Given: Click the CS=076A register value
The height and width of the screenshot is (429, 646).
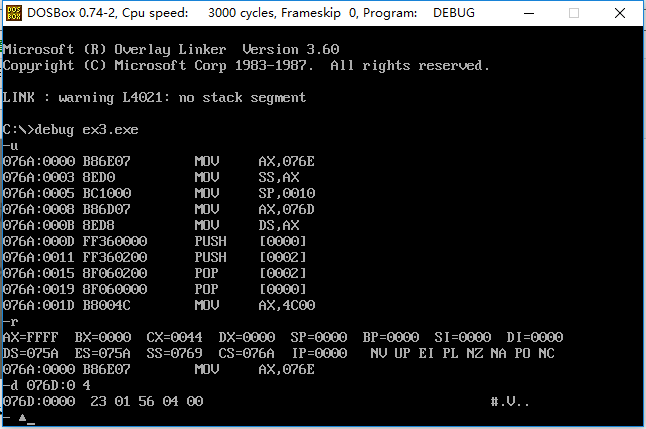Looking at the screenshot, I should (247, 353).
